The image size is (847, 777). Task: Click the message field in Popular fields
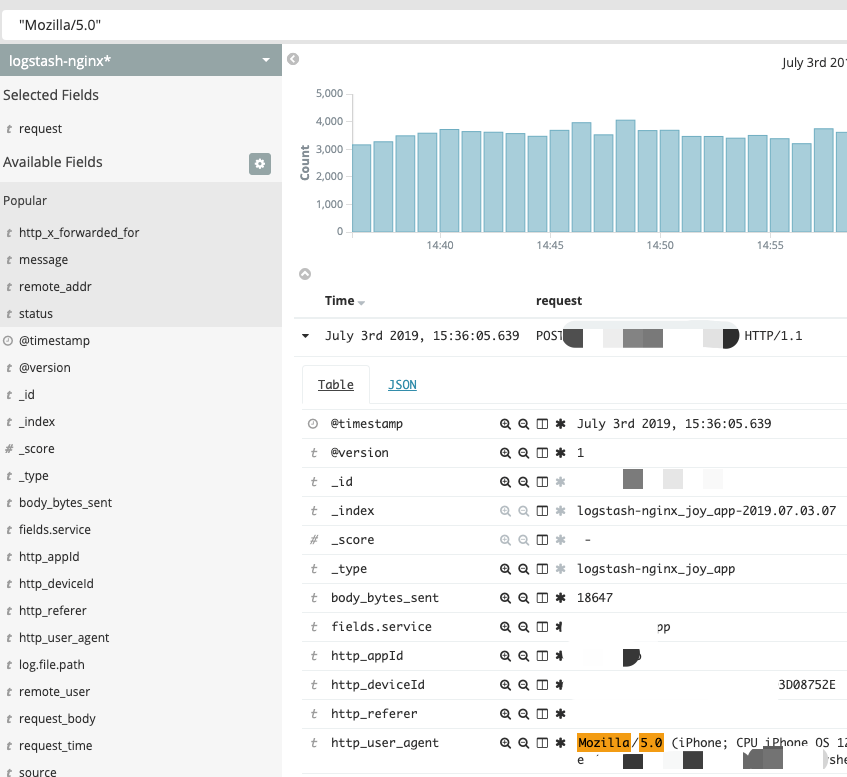click(x=44, y=260)
